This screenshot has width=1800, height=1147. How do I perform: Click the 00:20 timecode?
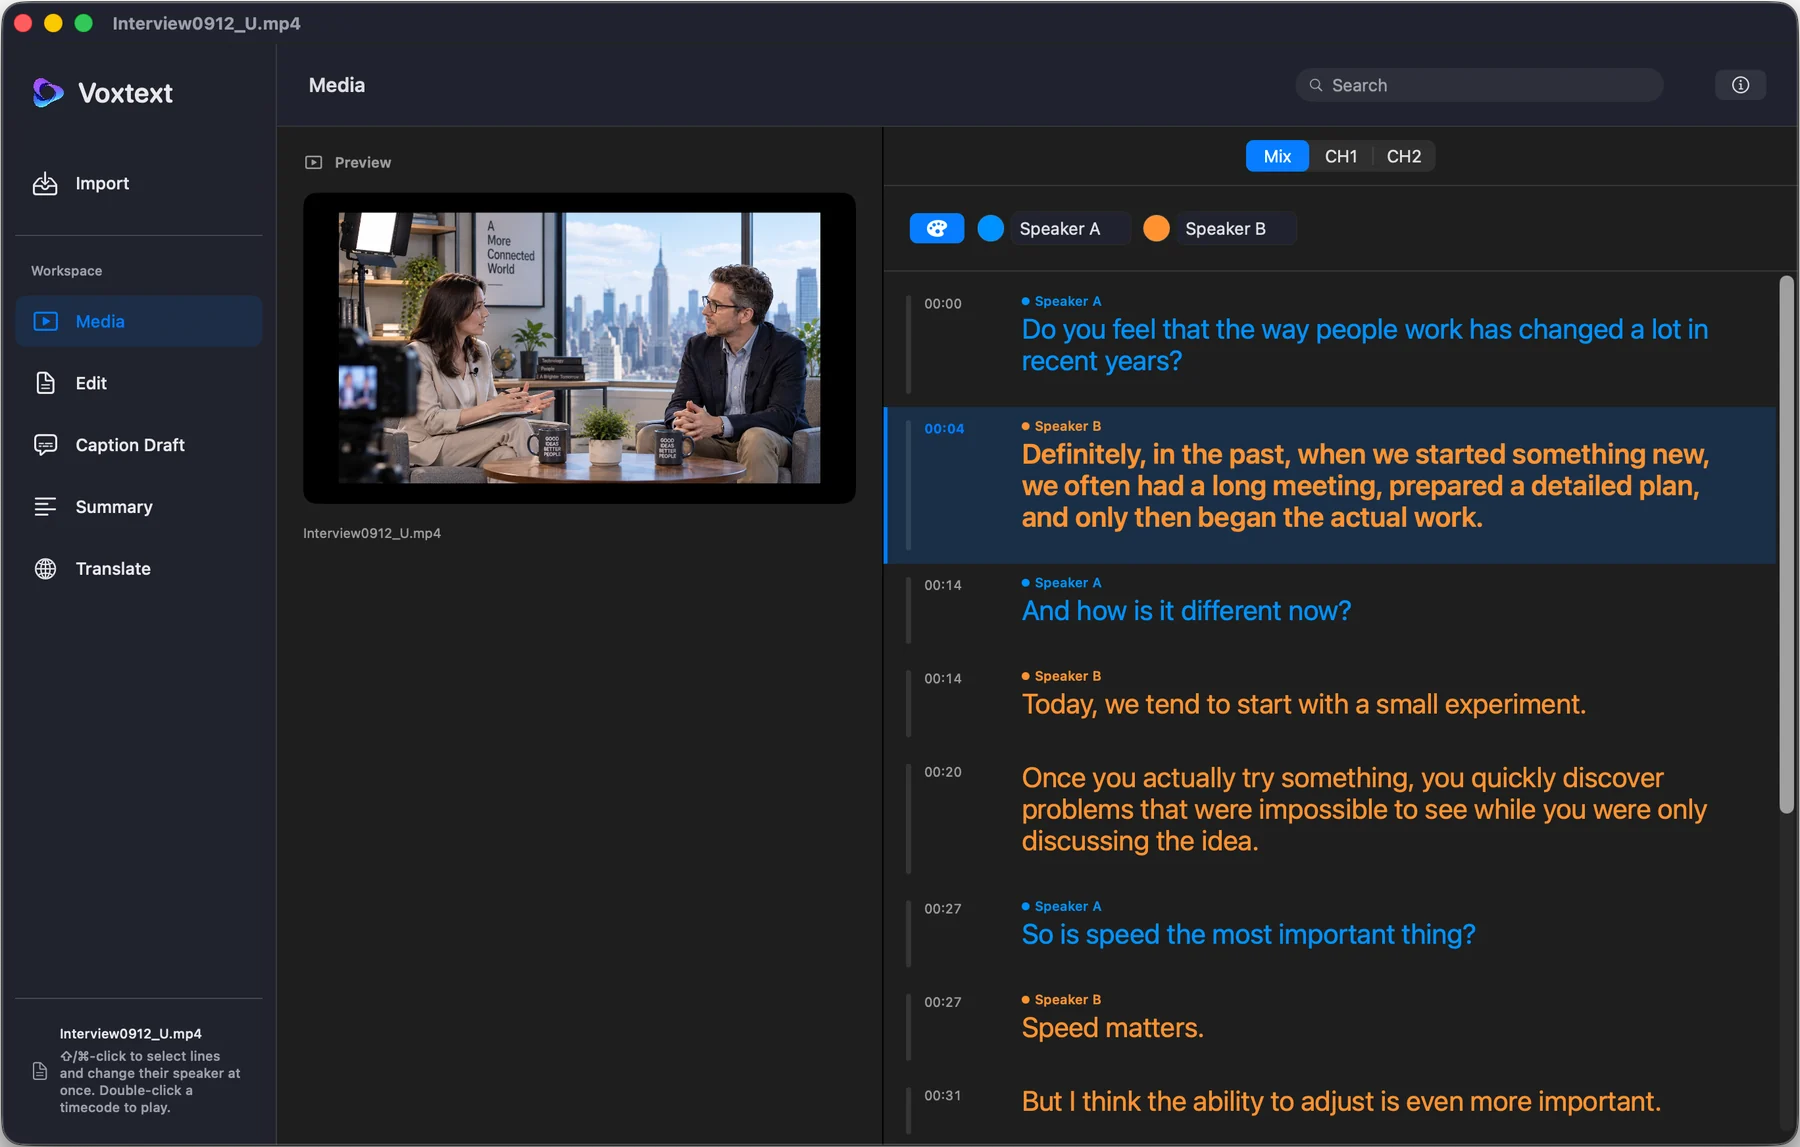coord(943,772)
